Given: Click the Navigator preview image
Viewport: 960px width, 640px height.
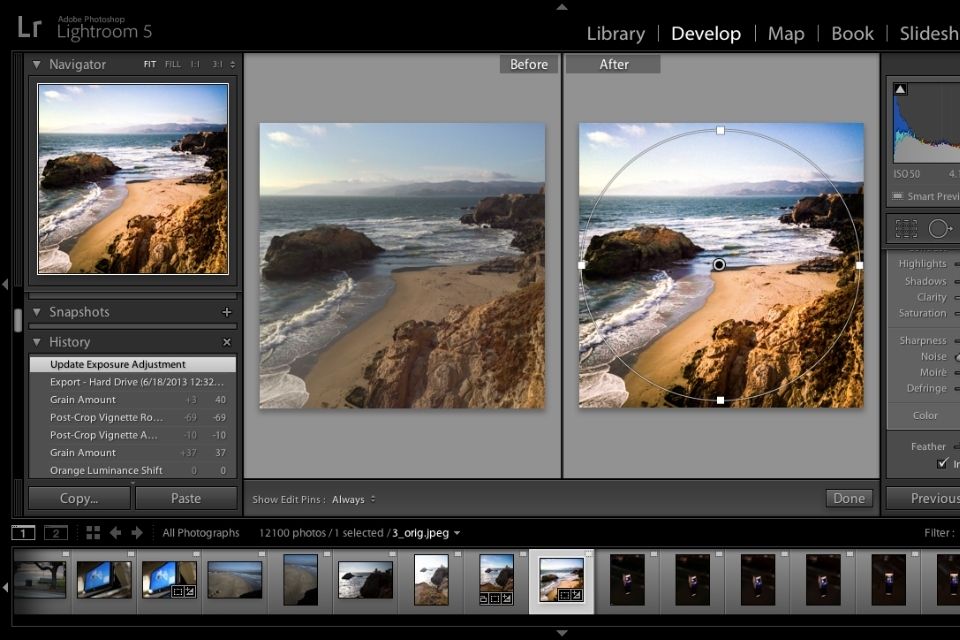Looking at the screenshot, I should [x=133, y=179].
